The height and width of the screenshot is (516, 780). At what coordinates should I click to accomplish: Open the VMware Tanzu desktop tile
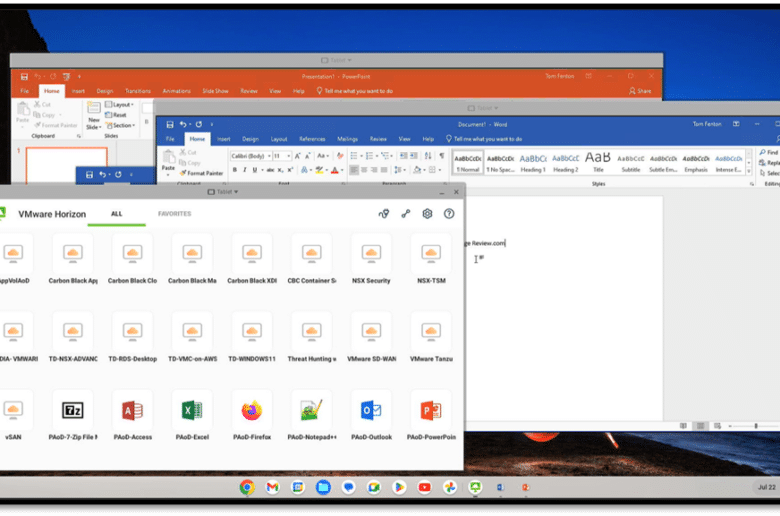(x=431, y=337)
